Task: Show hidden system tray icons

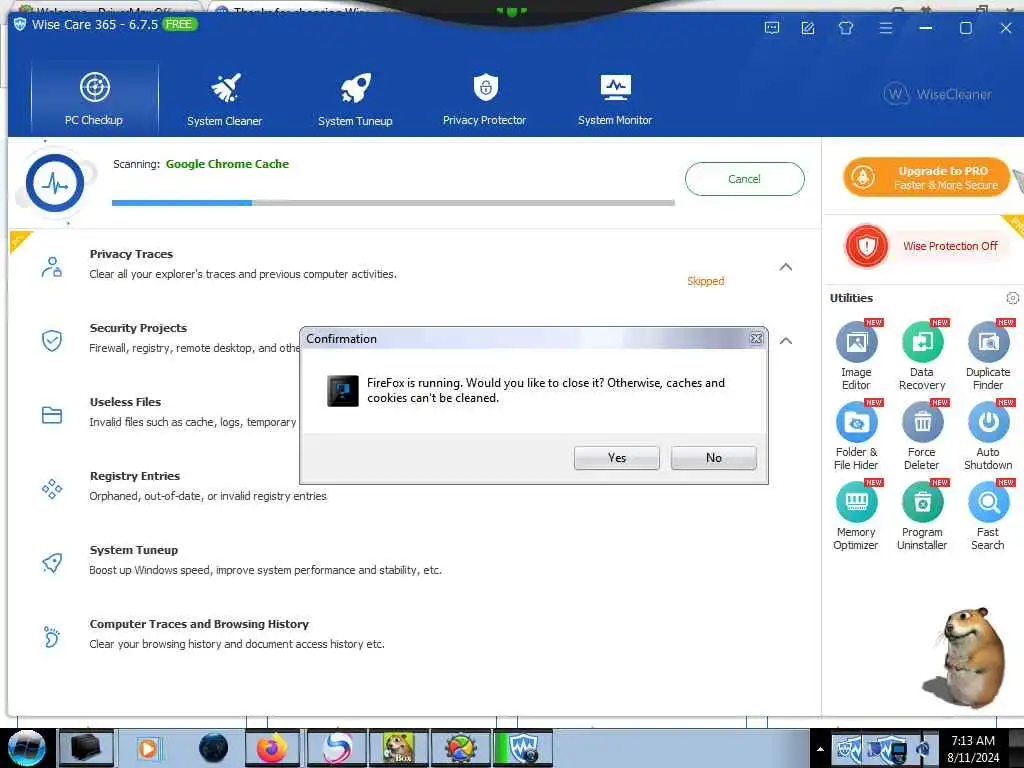Action: [x=820, y=749]
